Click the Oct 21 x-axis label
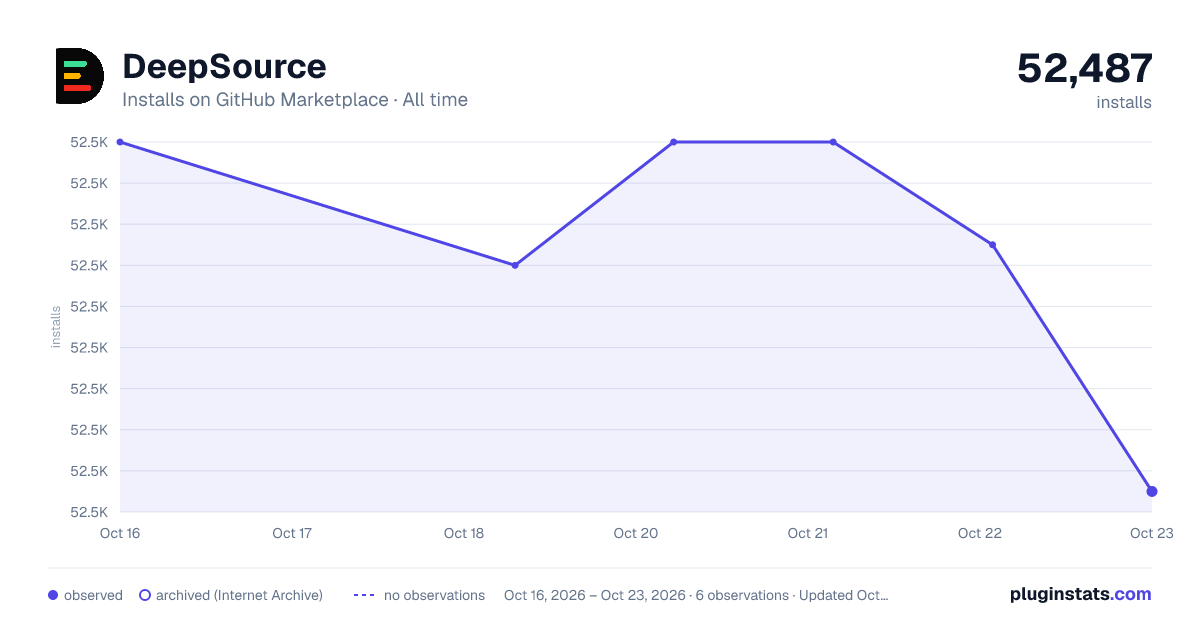1200x630 pixels. point(808,533)
